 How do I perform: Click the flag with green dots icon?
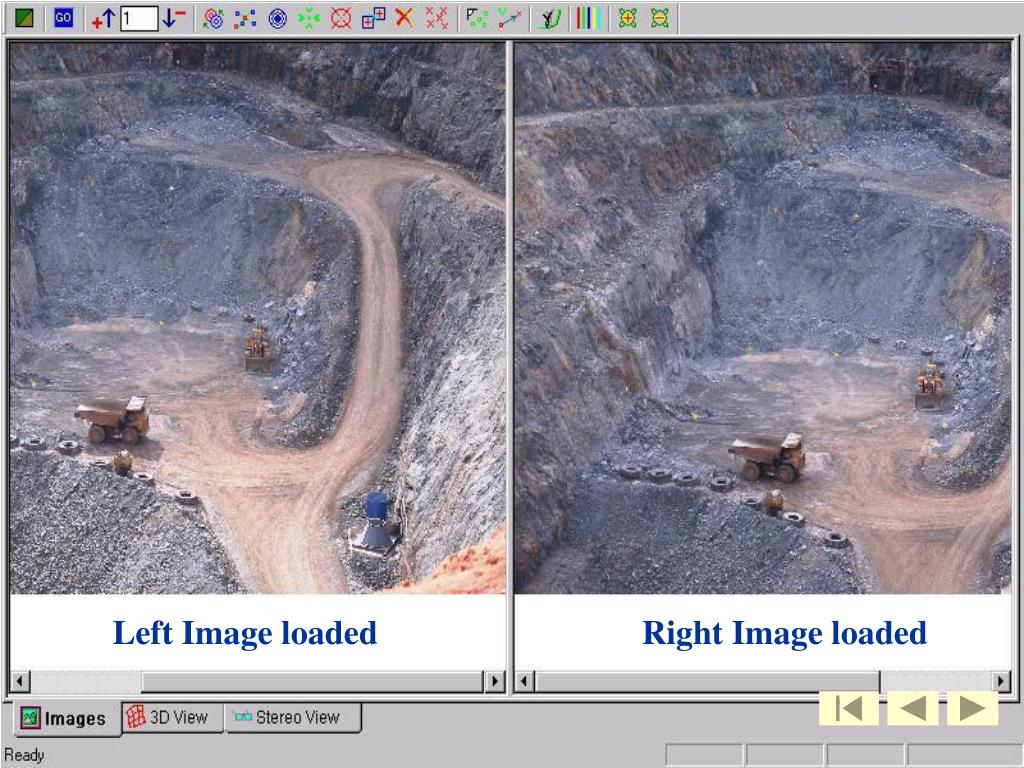(x=477, y=18)
